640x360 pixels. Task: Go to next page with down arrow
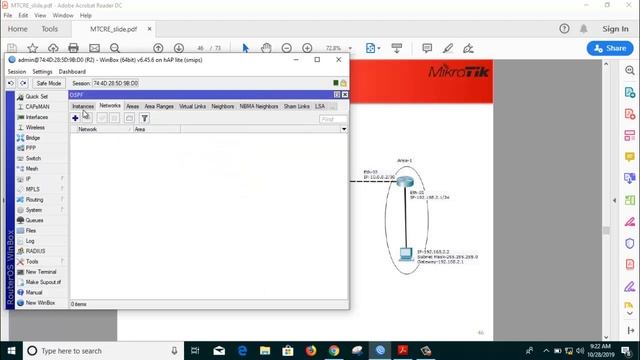pyautogui.click(x=179, y=48)
